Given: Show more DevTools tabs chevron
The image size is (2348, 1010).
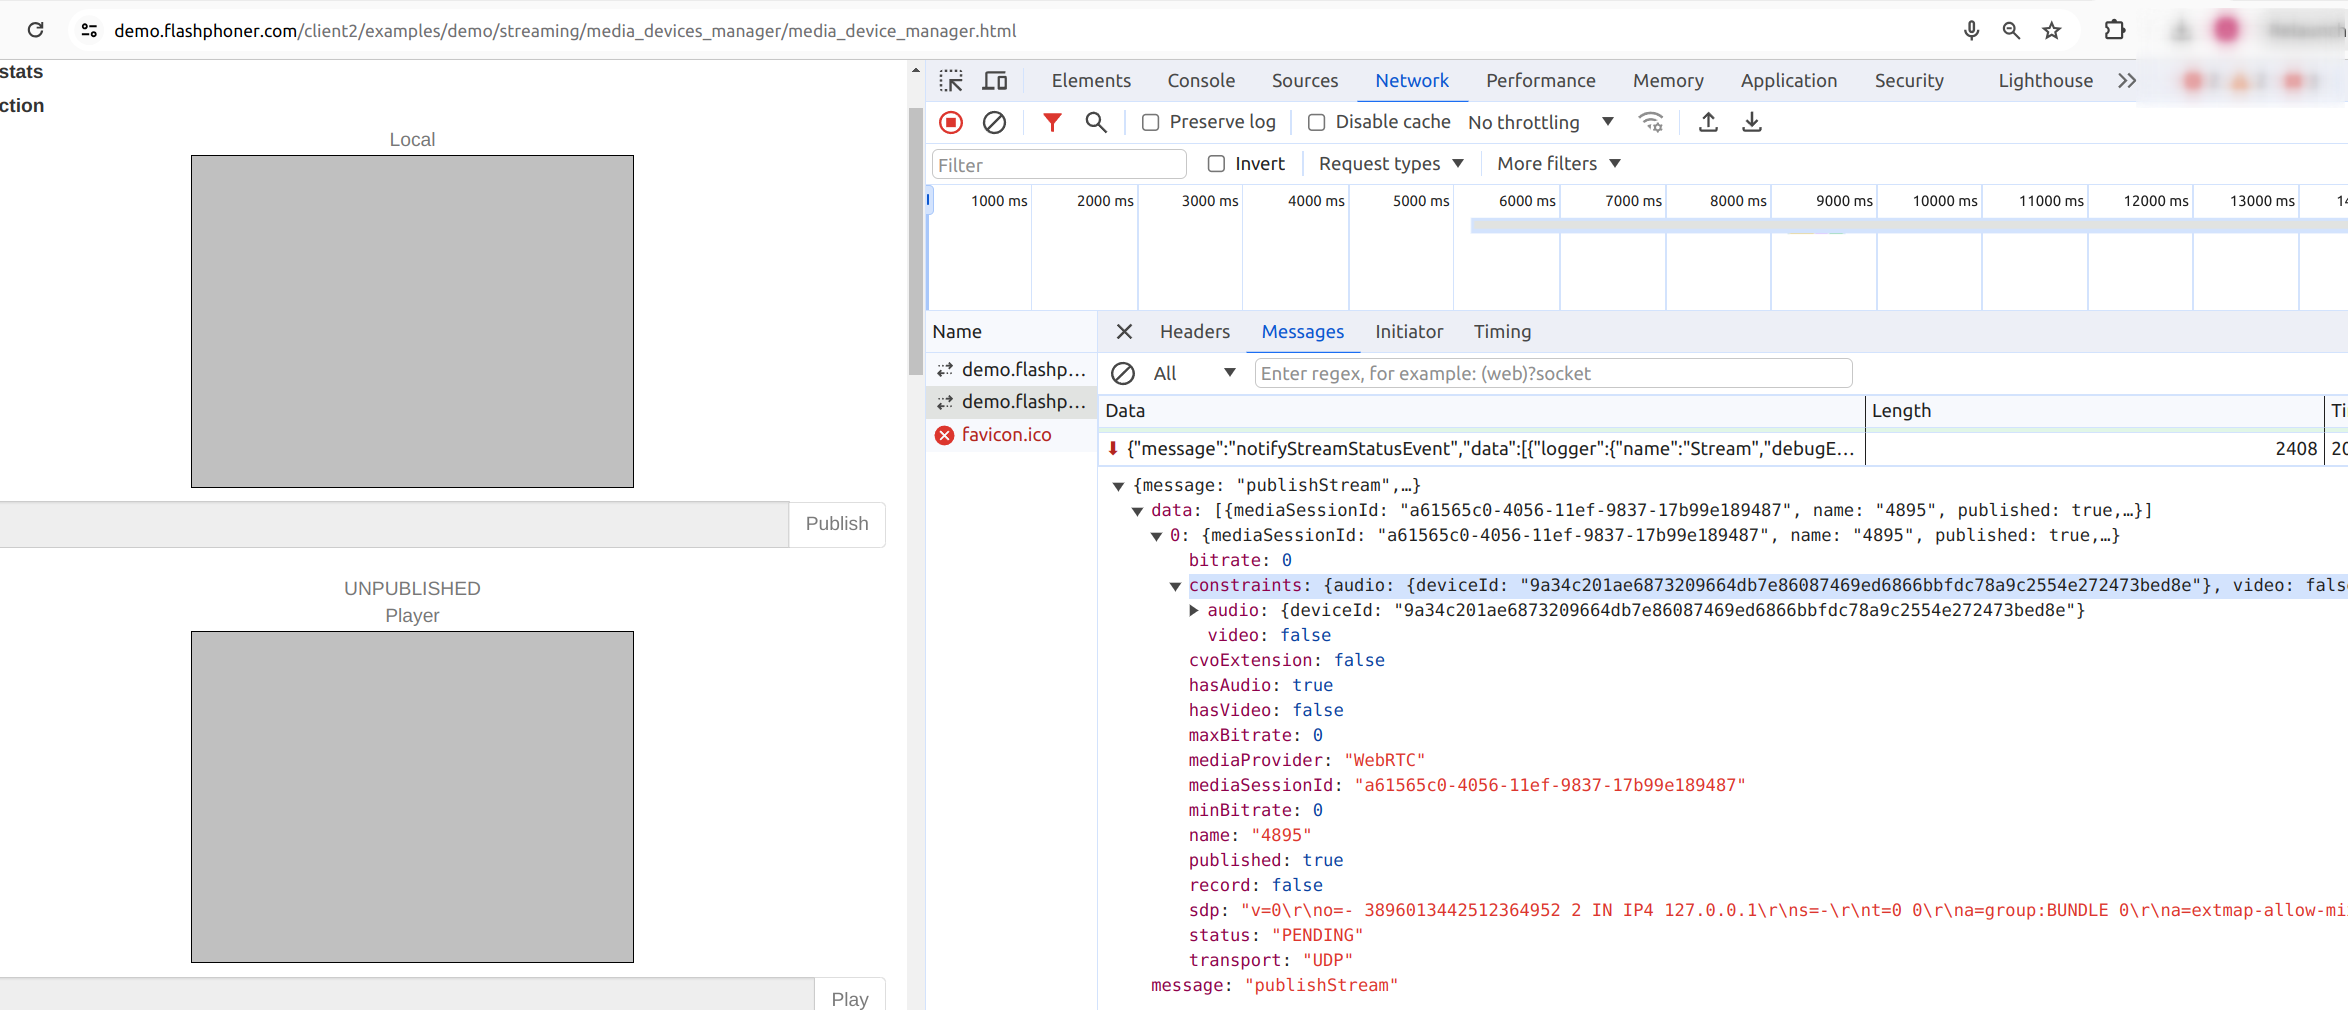Looking at the screenshot, I should (2127, 81).
